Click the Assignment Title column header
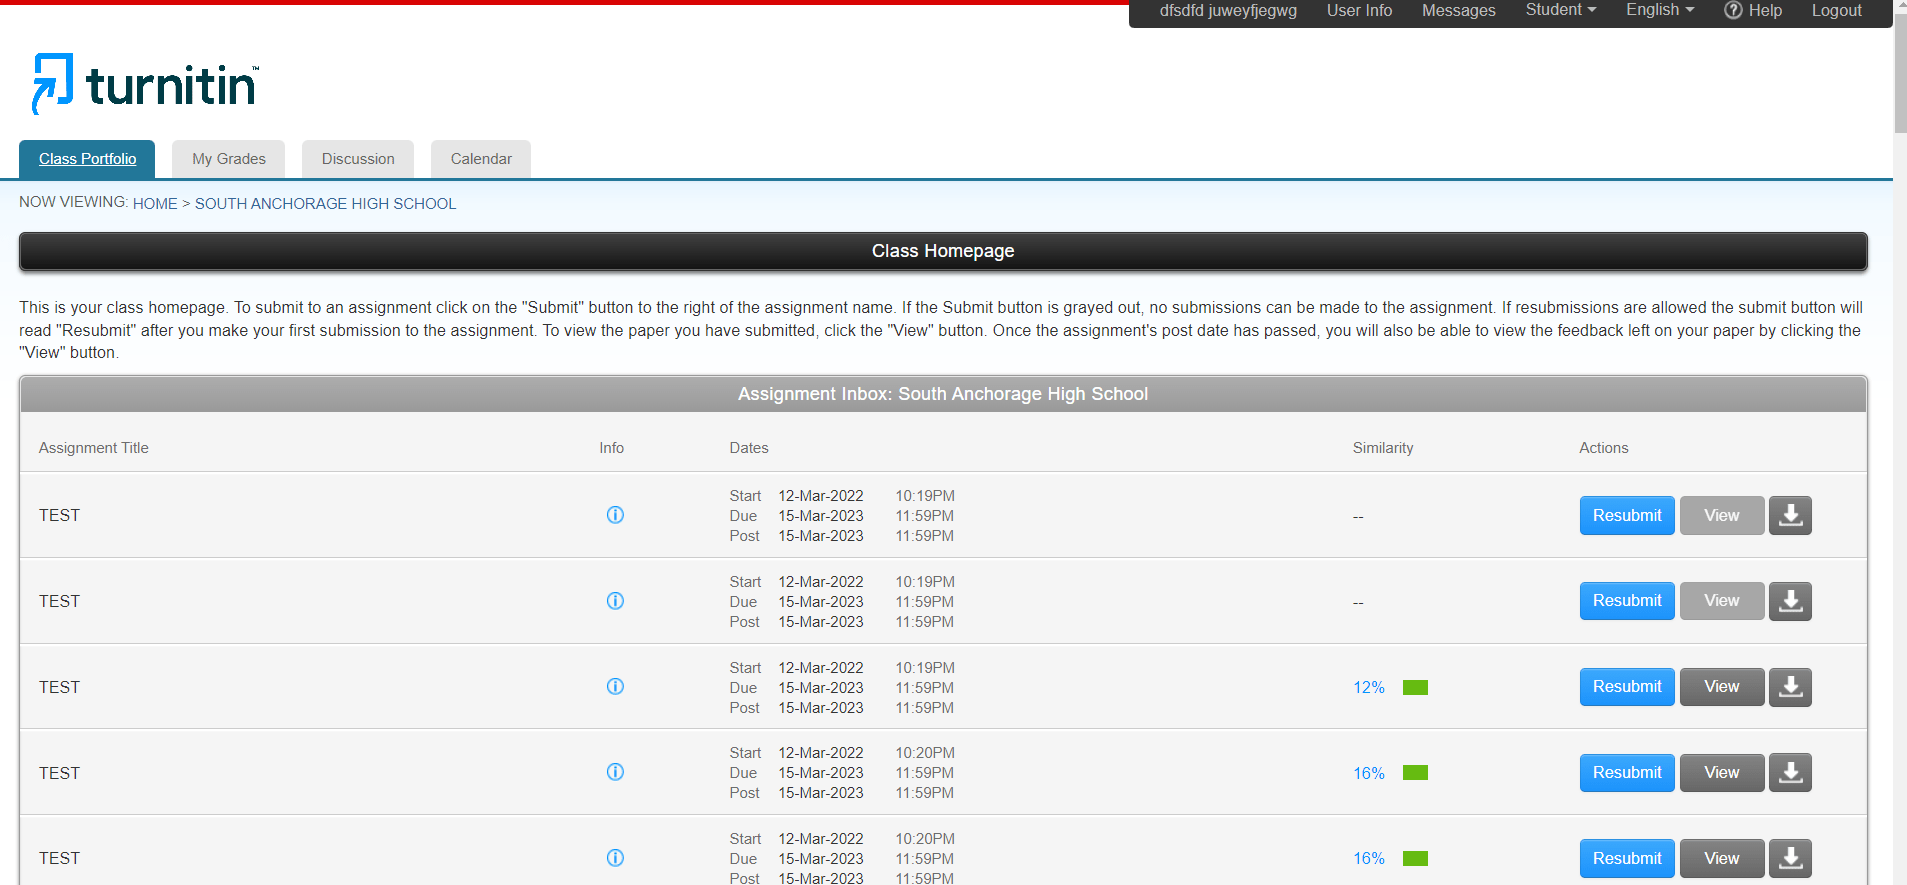Screen dimensions: 1907x885 (94, 448)
